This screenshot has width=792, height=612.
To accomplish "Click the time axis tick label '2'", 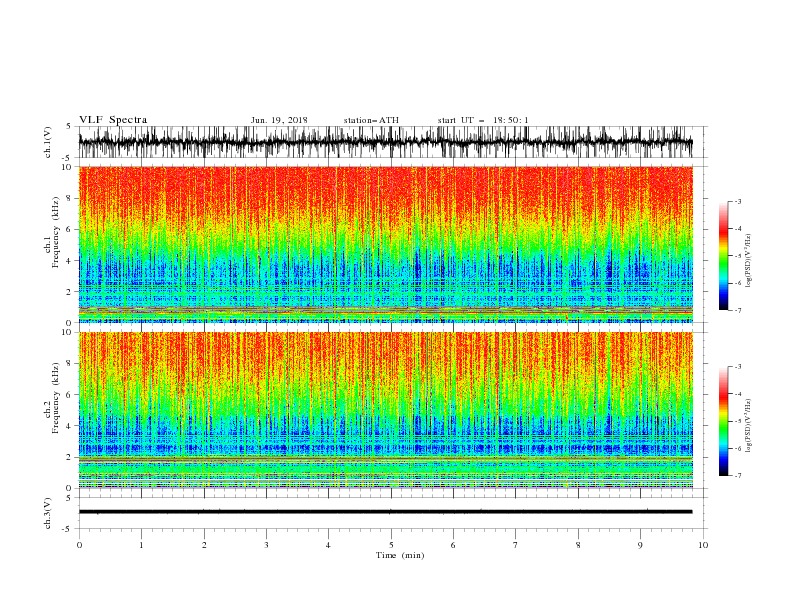I will 204,545.
